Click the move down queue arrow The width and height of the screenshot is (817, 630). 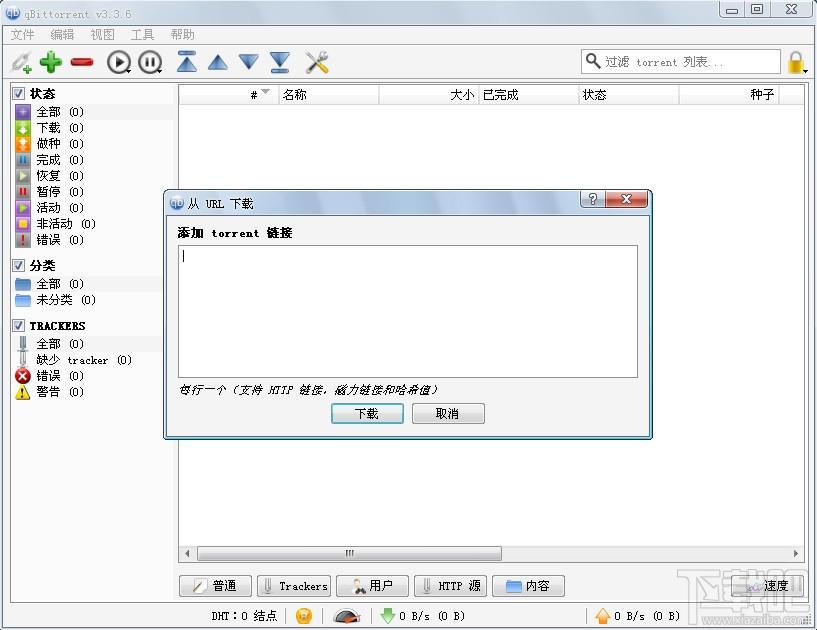pyautogui.click(x=249, y=62)
